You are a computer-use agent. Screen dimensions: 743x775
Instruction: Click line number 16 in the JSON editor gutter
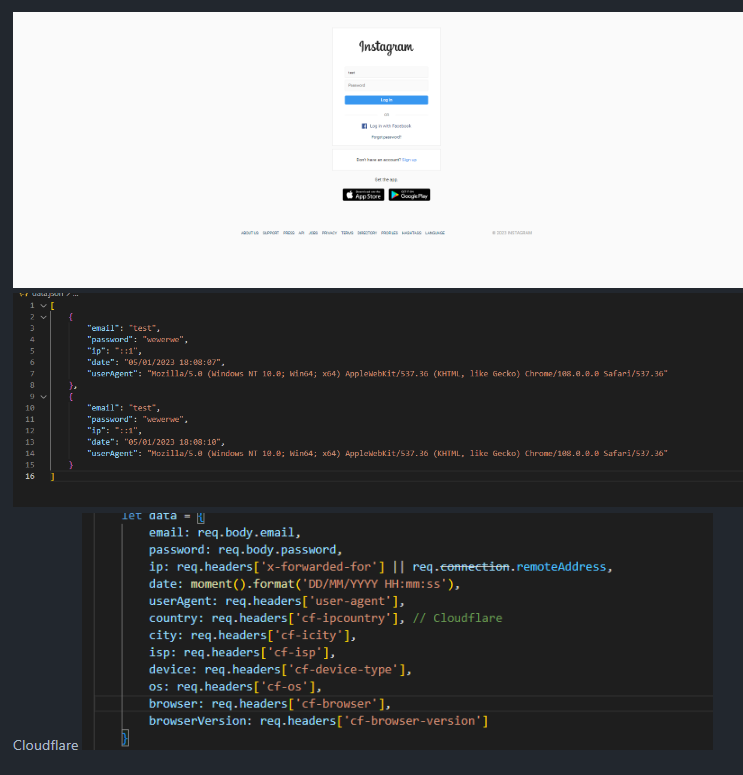30,476
